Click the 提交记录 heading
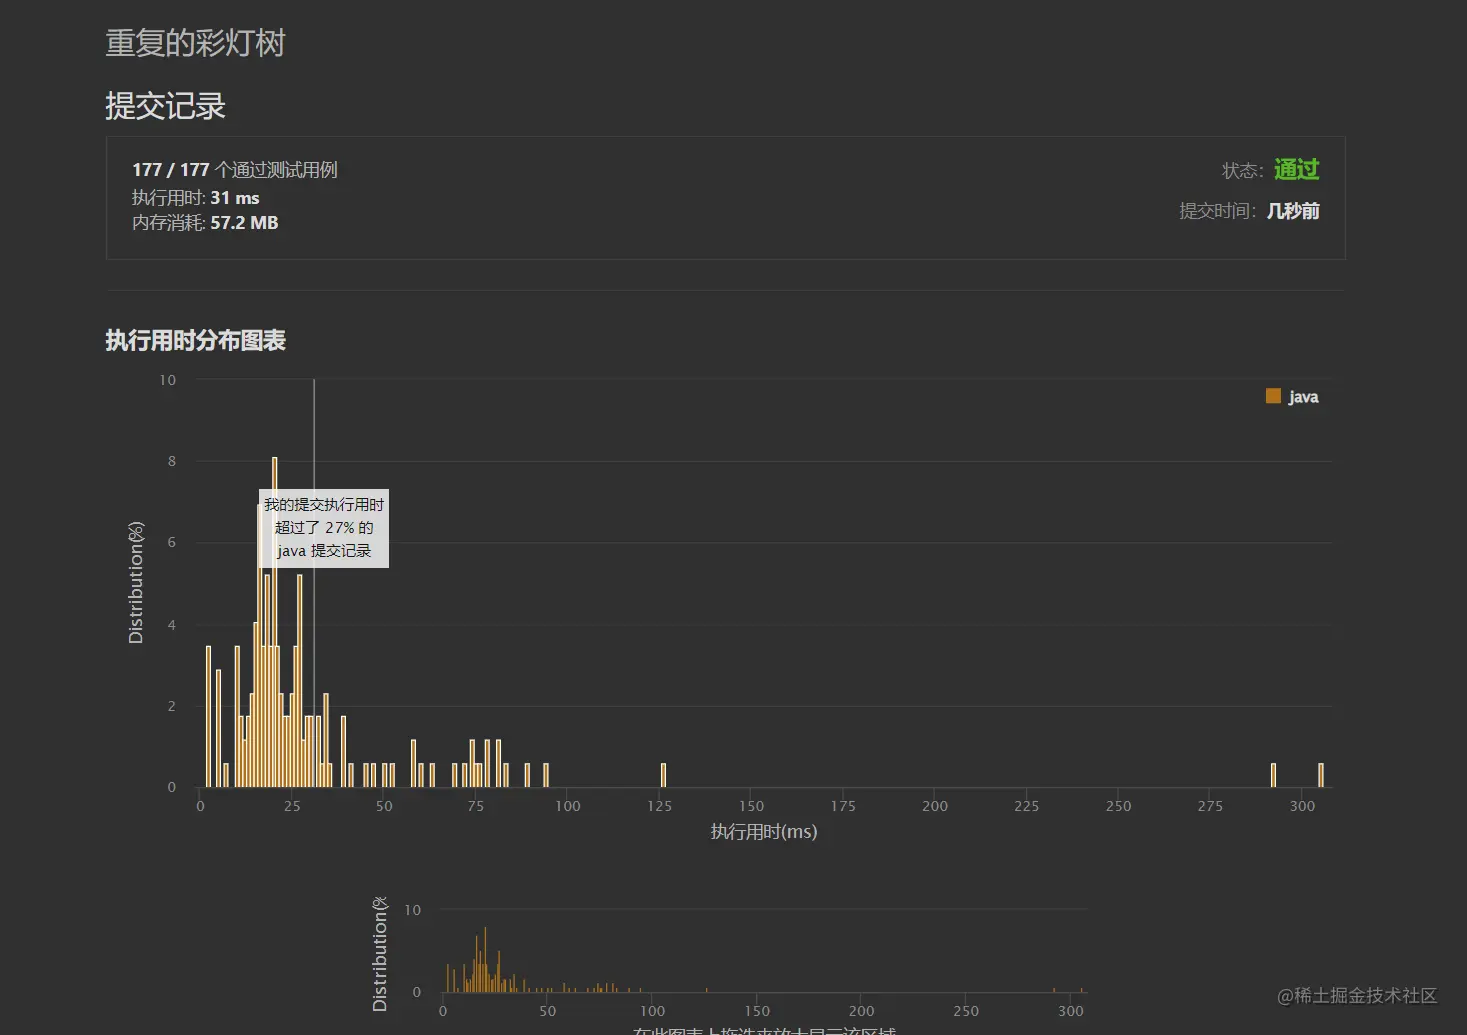The width and height of the screenshot is (1467, 1035). click(x=166, y=106)
